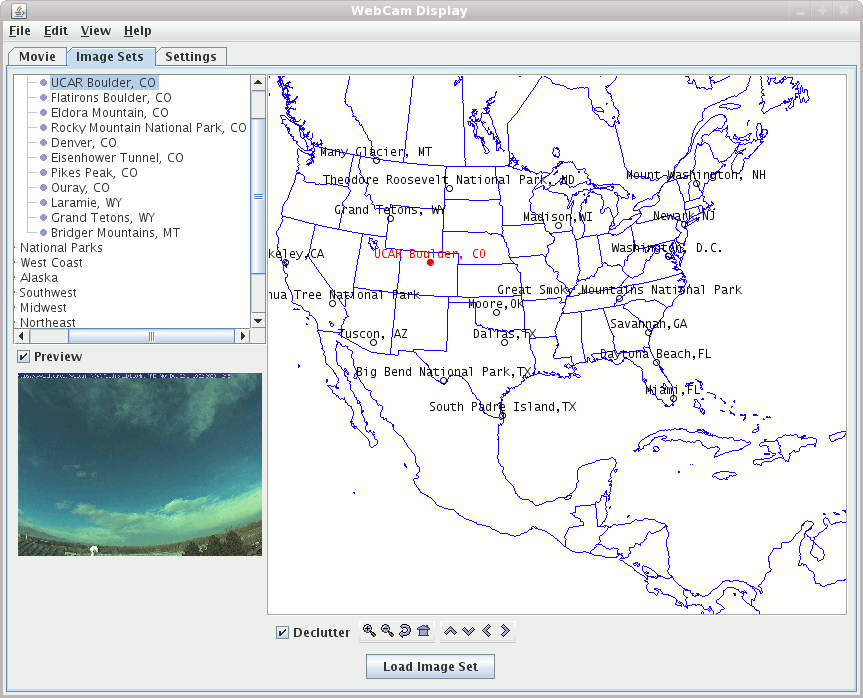Pan the map left using the left arrow
Screen dimensions: 863x698
pyautogui.click(x=487, y=631)
